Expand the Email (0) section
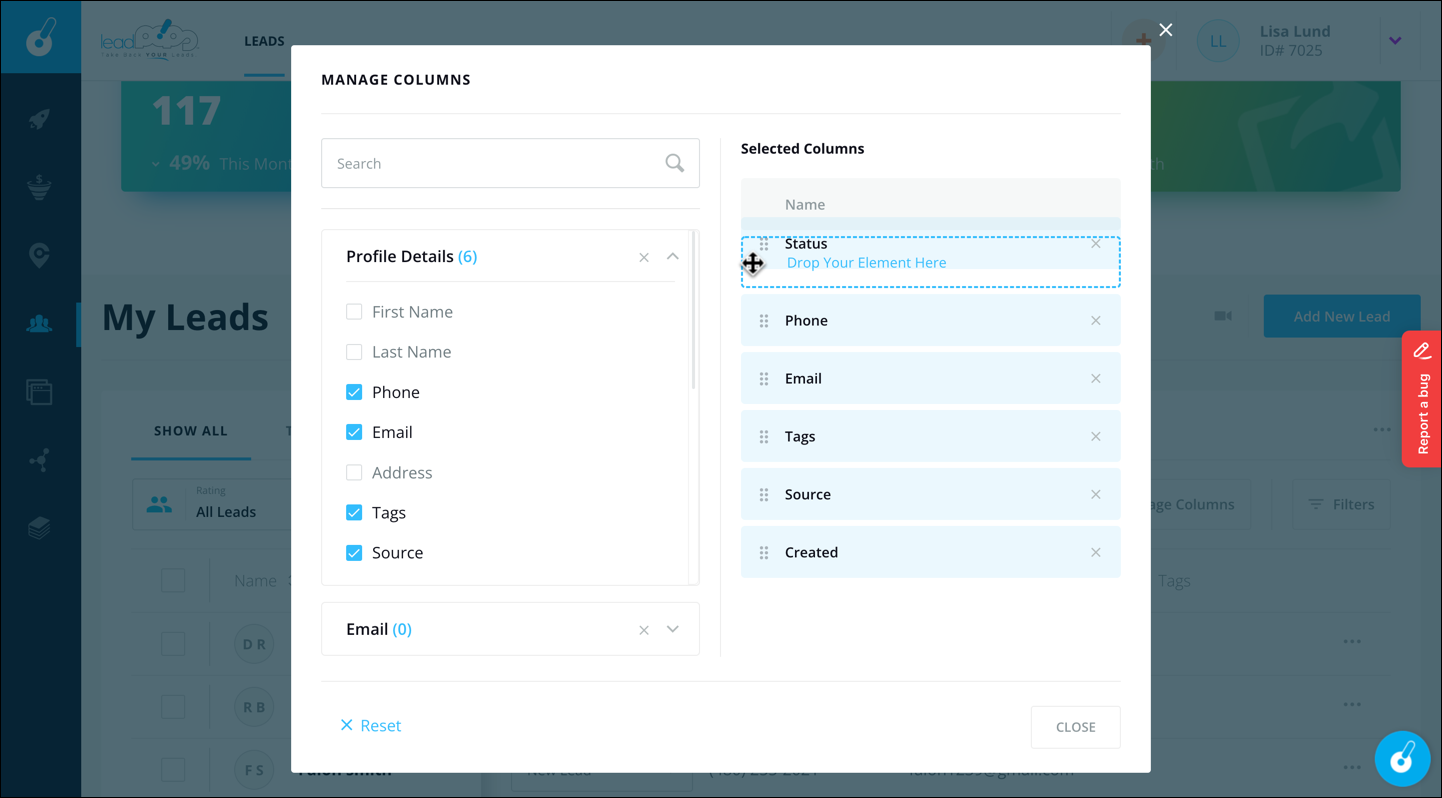This screenshot has width=1442, height=798. point(673,629)
